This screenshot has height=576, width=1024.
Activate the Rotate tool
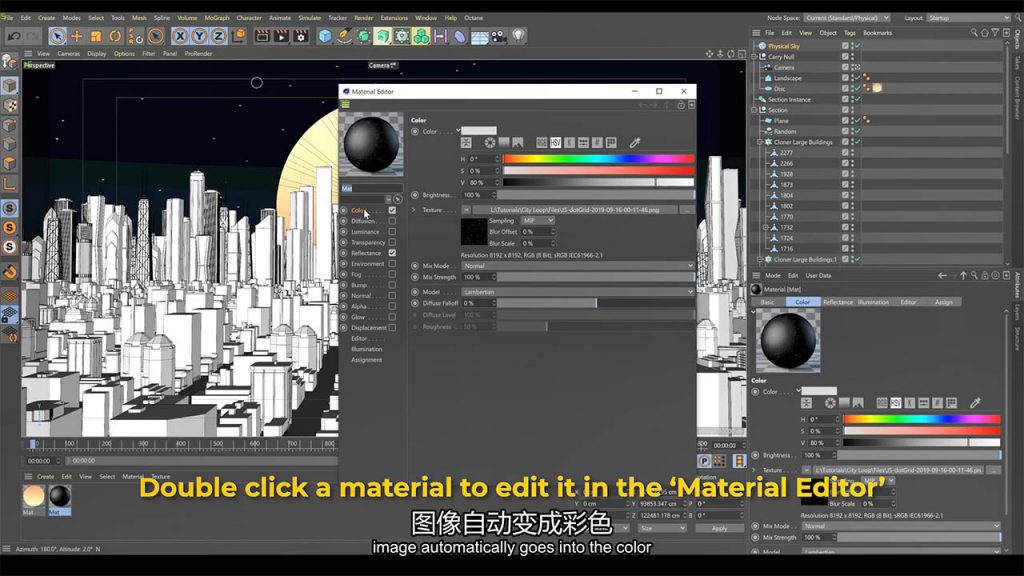click(116, 37)
